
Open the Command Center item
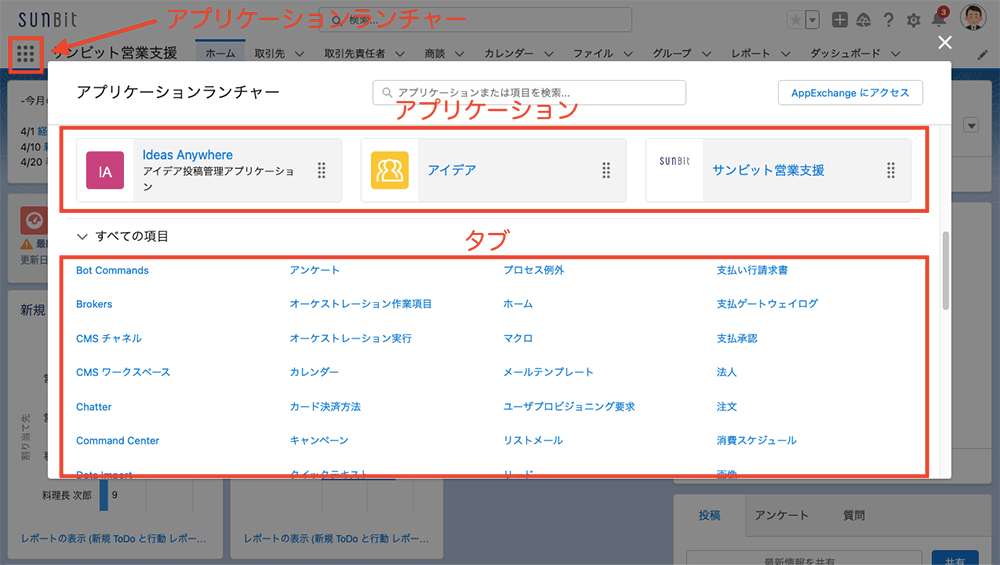[x=117, y=441]
